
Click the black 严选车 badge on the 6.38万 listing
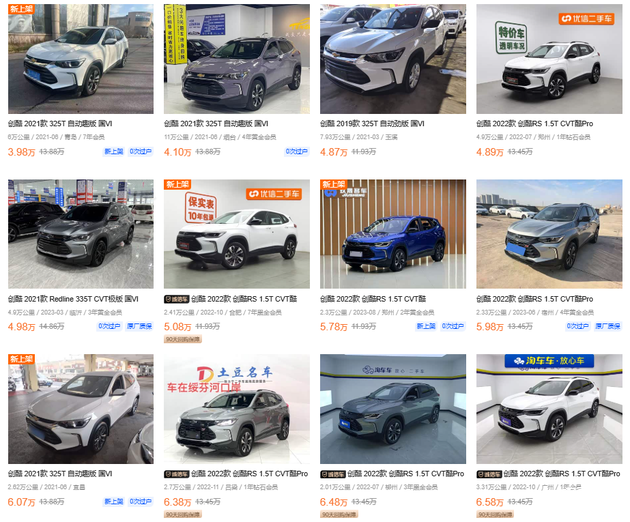(176, 474)
